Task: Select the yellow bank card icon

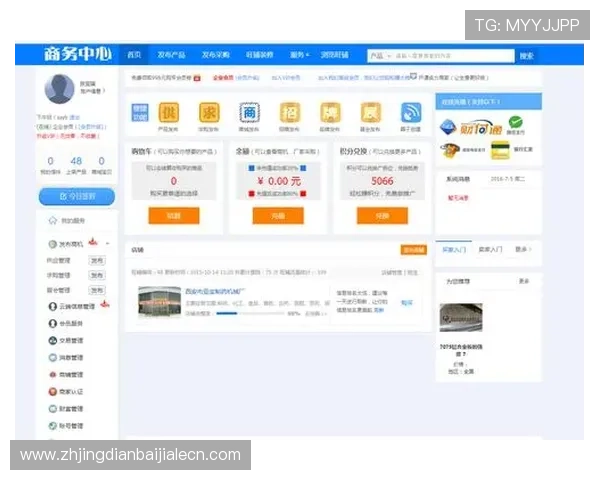Action: click(x=500, y=150)
